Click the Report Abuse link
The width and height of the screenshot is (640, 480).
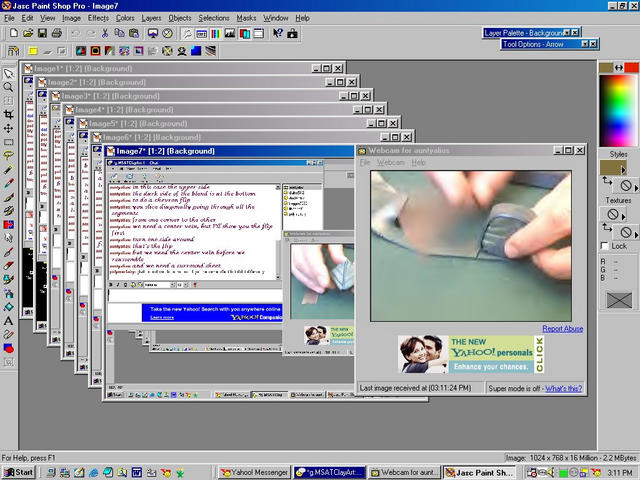(x=562, y=329)
